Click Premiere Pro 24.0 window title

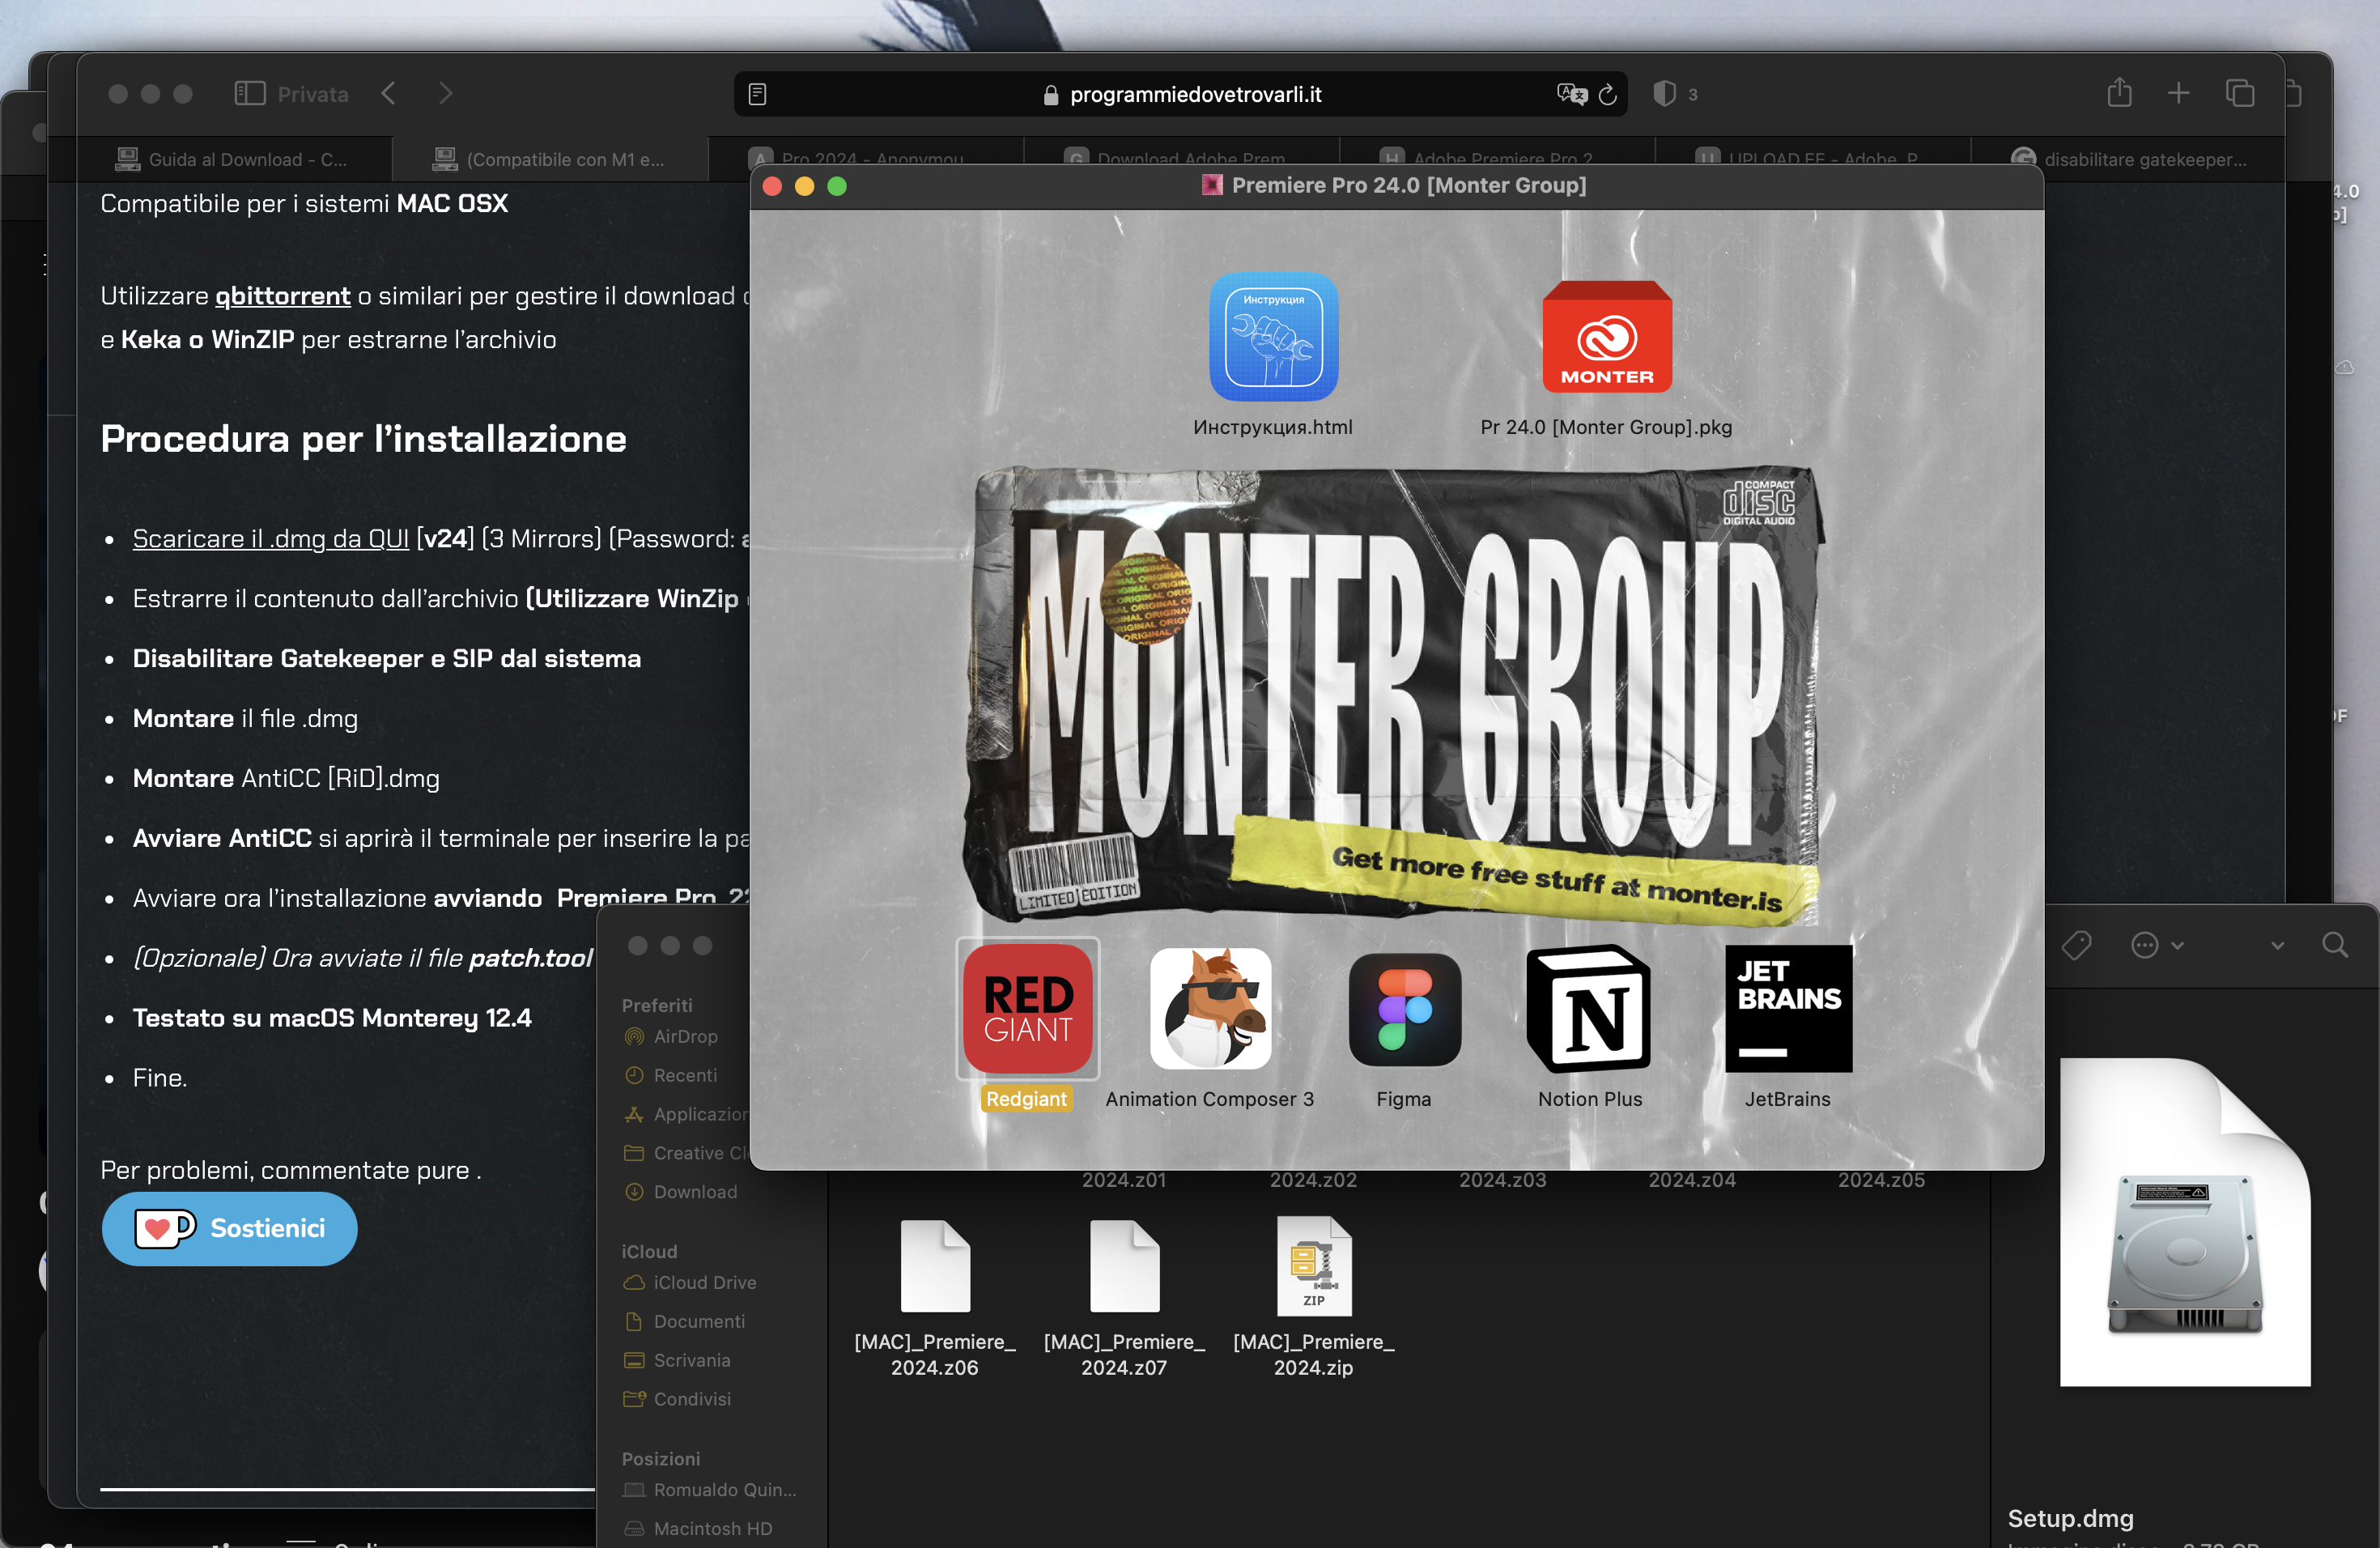[1408, 185]
